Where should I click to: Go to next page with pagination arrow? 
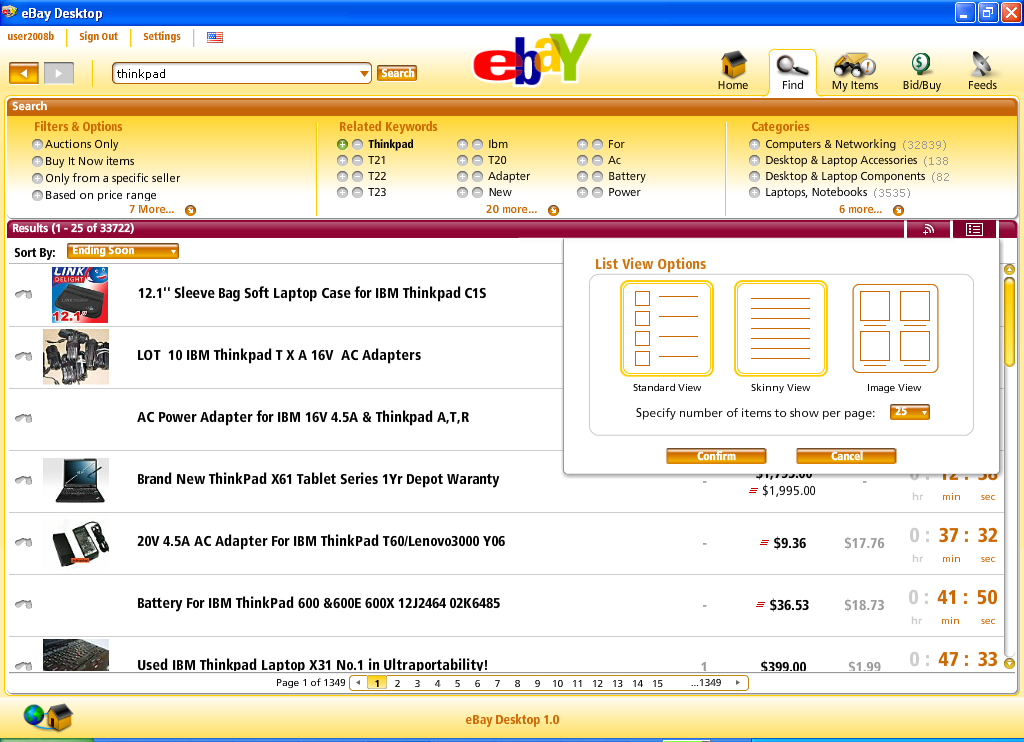(738, 683)
